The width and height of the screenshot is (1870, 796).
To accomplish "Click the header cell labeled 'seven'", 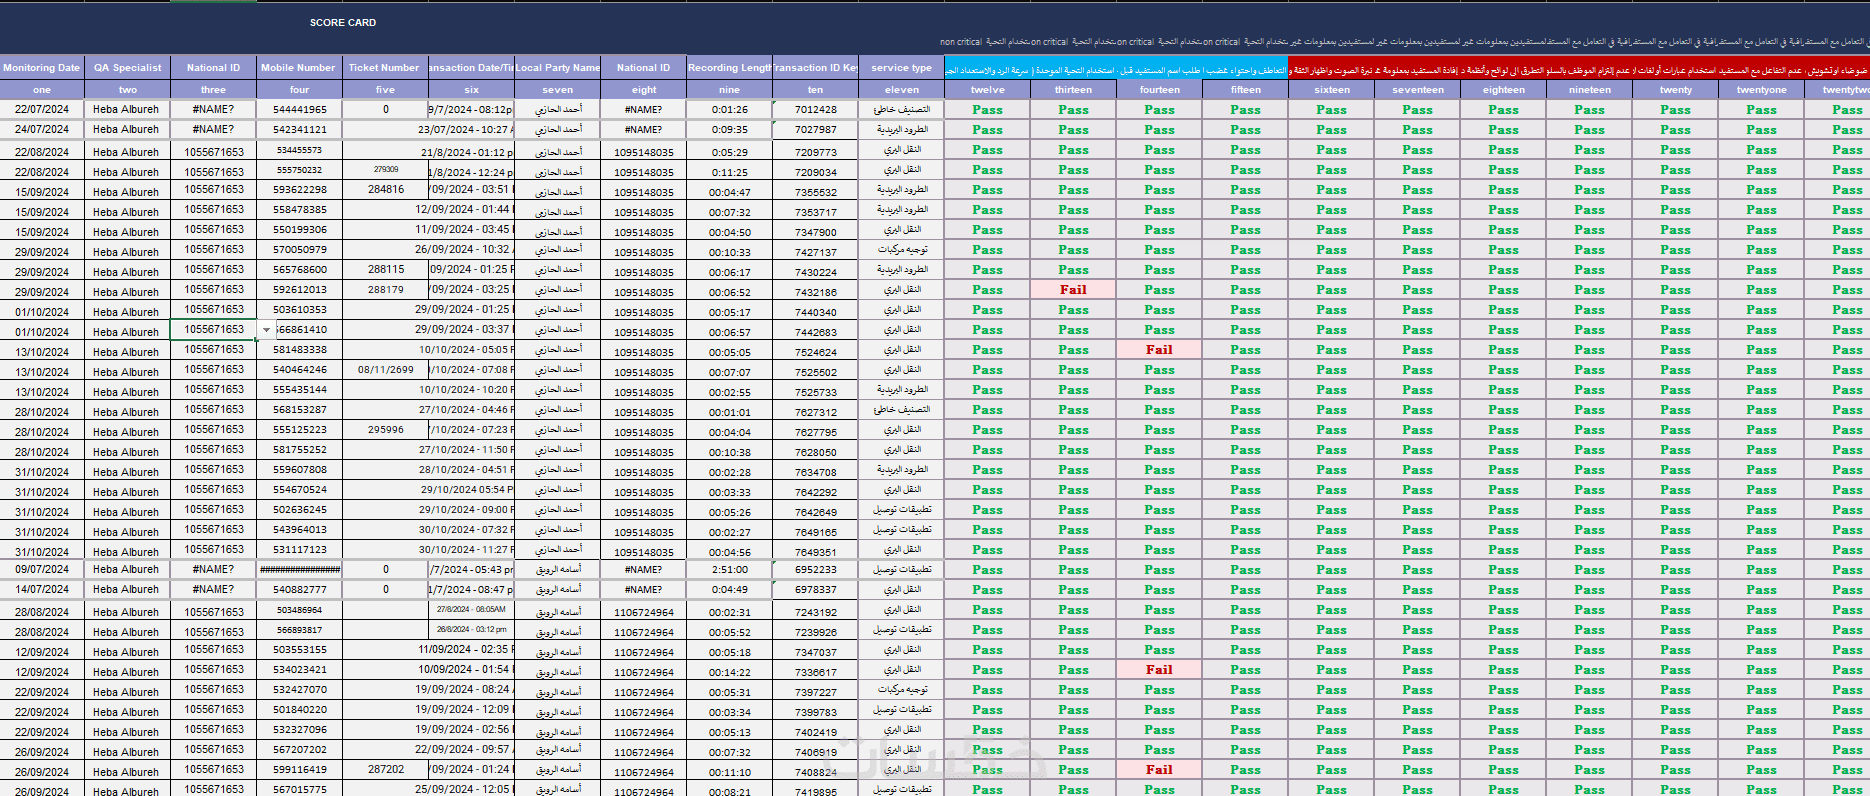I will (557, 90).
